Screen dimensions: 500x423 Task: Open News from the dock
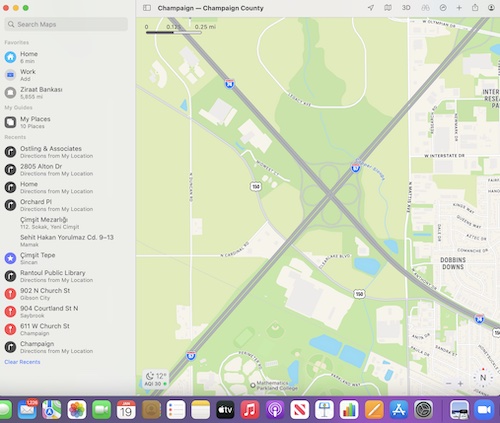pyautogui.click(x=299, y=410)
